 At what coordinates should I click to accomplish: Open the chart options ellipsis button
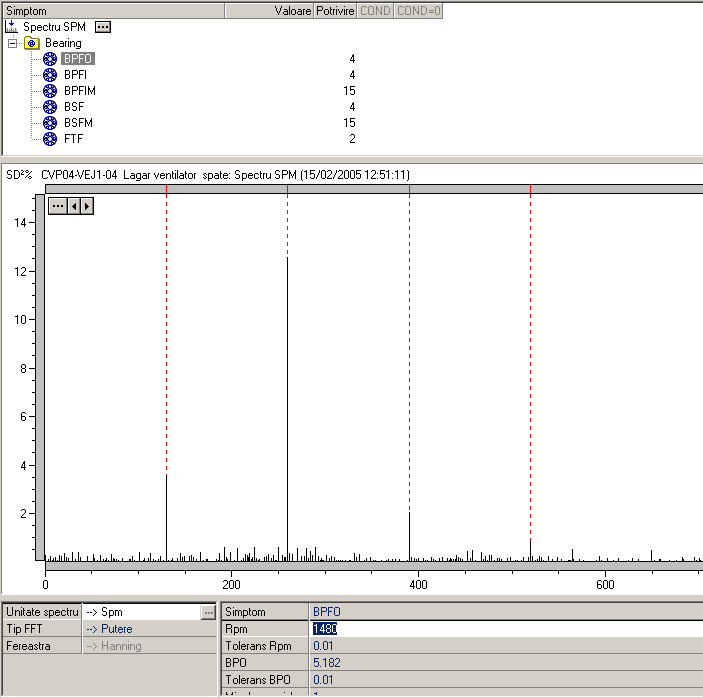tap(57, 206)
